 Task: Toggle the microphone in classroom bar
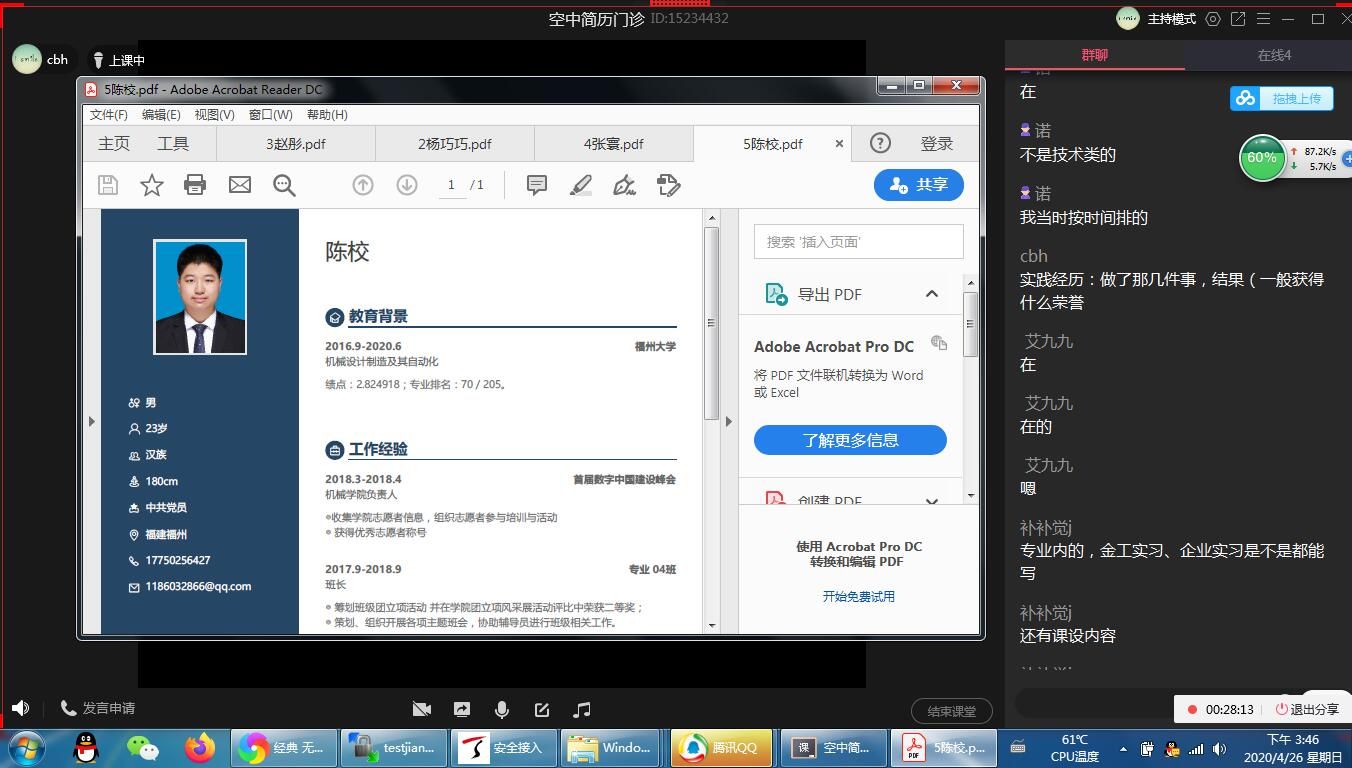pos(502,709)
